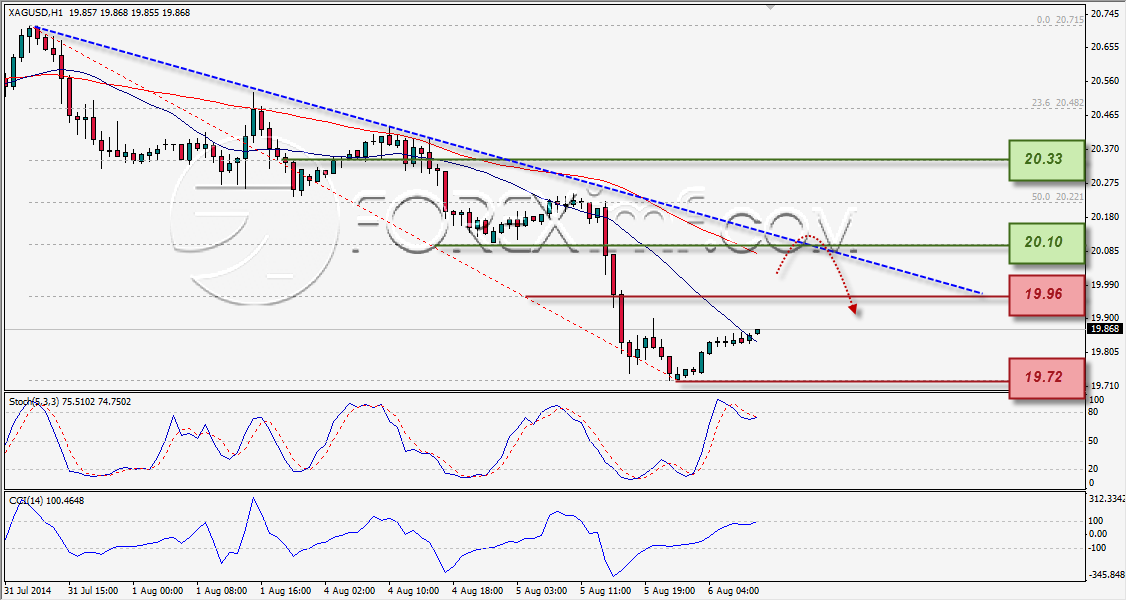
Task: Click price axis value 19.990
Action: (x=1105, y=284)
